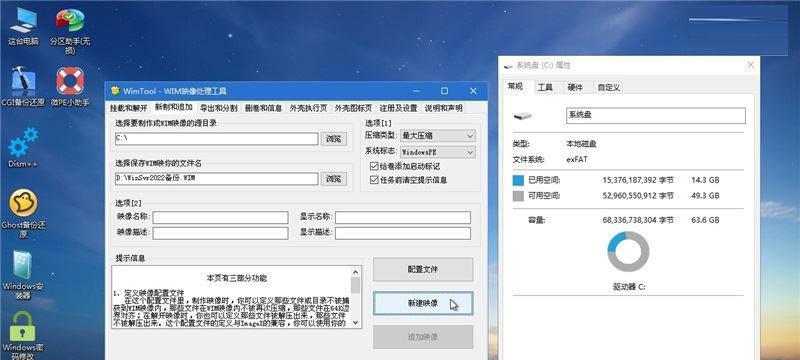Toggle 给卷添加启动标记 checkbox
Image resolution: width=800 pixels, height=360 pixels.
[x=374, y=166]
